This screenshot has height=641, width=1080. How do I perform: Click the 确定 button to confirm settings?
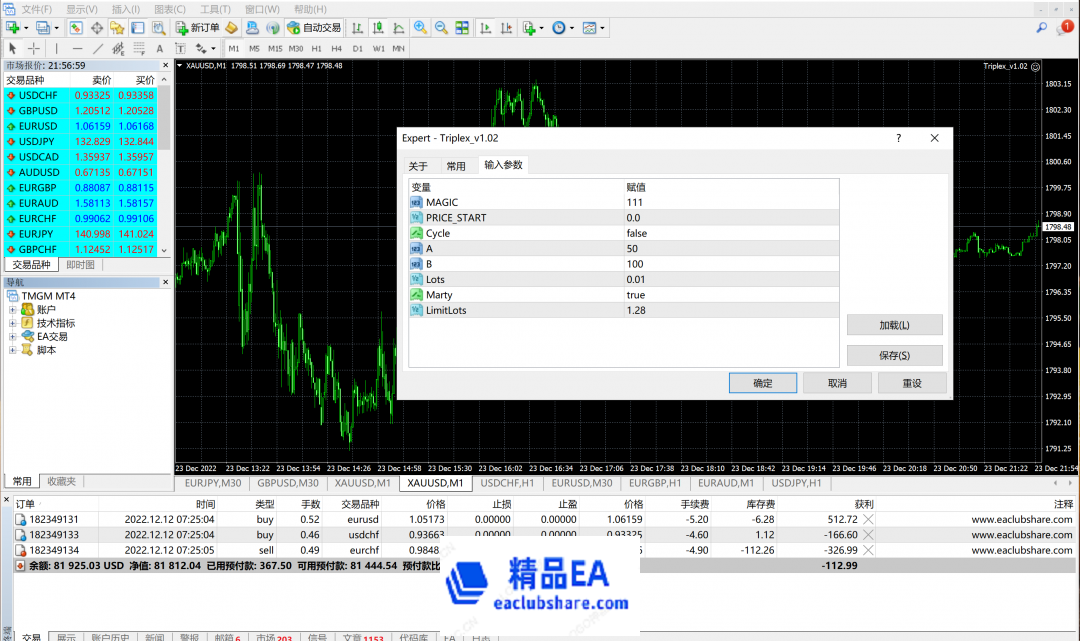tap(763, 382)
